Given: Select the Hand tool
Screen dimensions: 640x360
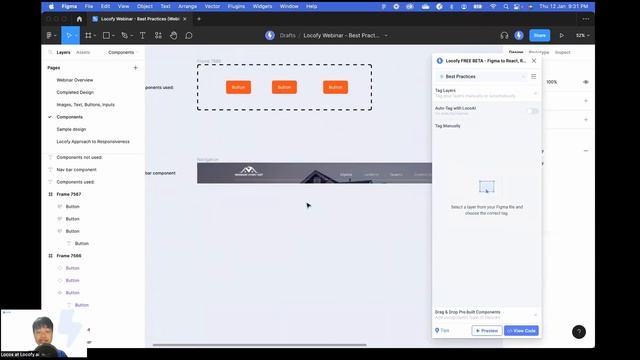Looking at the screenshot, I should tap(173, 36).
